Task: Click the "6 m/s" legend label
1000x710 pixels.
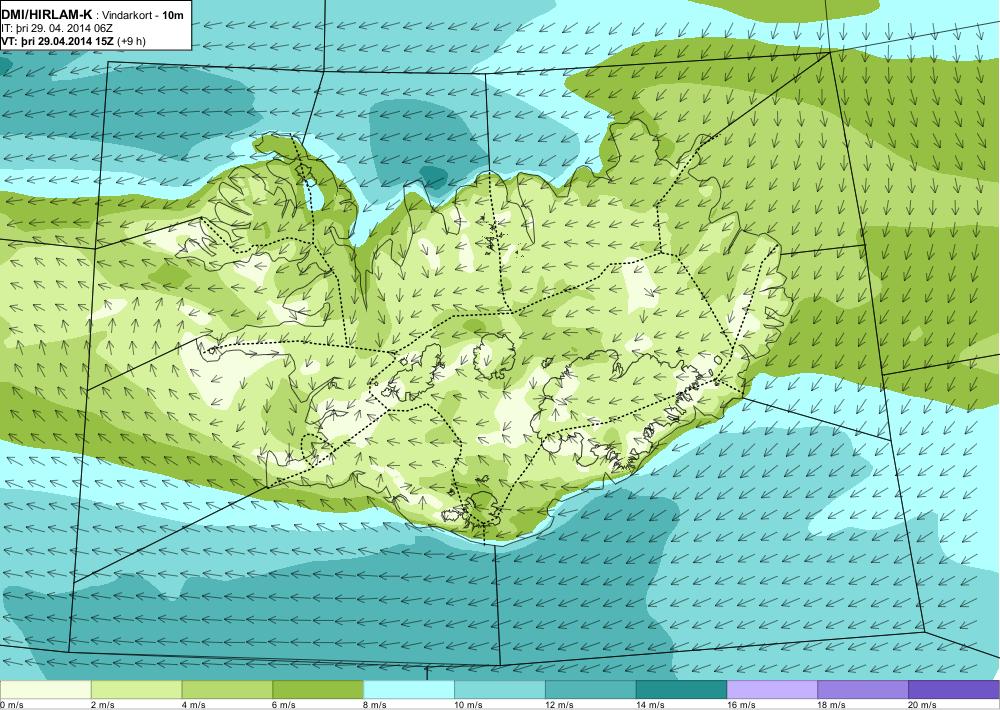Action: click(284, 705)
